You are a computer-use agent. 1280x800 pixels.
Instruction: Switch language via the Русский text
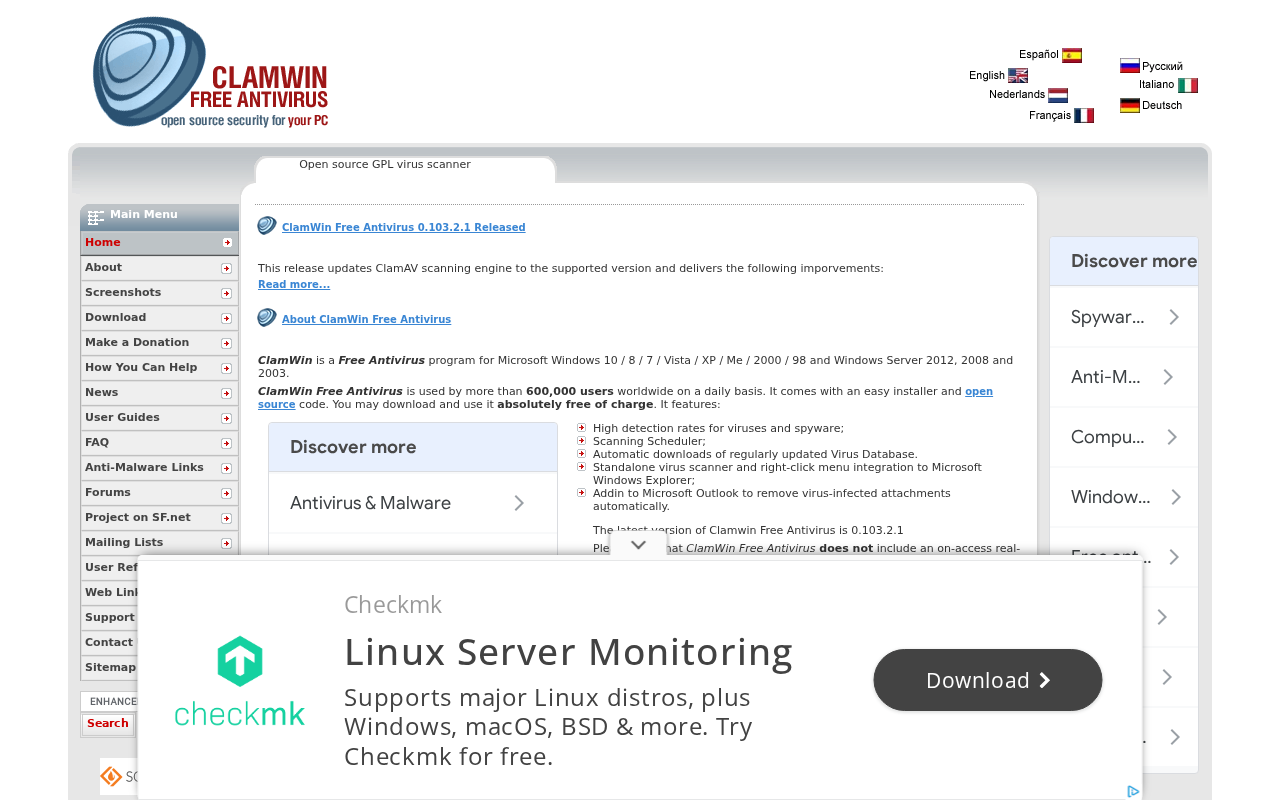pyautogui.click(x=1162, y=67)
